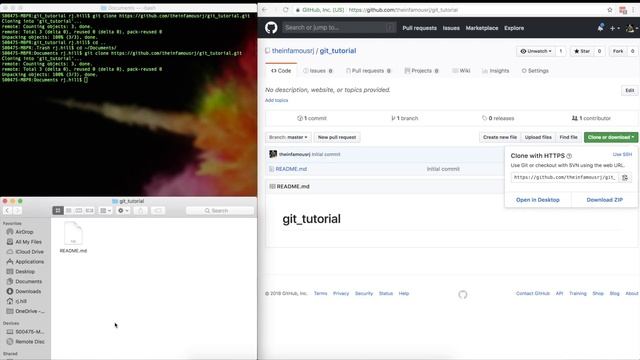Switch to the repository Settings tab
The height and width of the screenshot is (360, 640).
(x=535, y=71)
